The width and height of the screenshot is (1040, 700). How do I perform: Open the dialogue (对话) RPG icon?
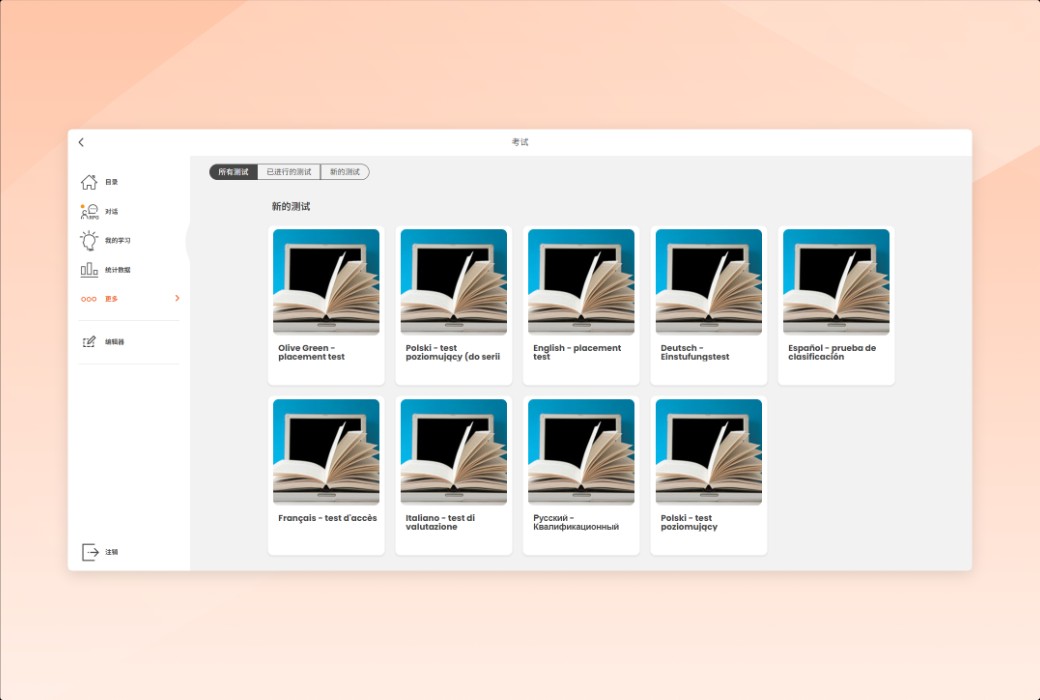pyautogui.click(x=89, y=211)
